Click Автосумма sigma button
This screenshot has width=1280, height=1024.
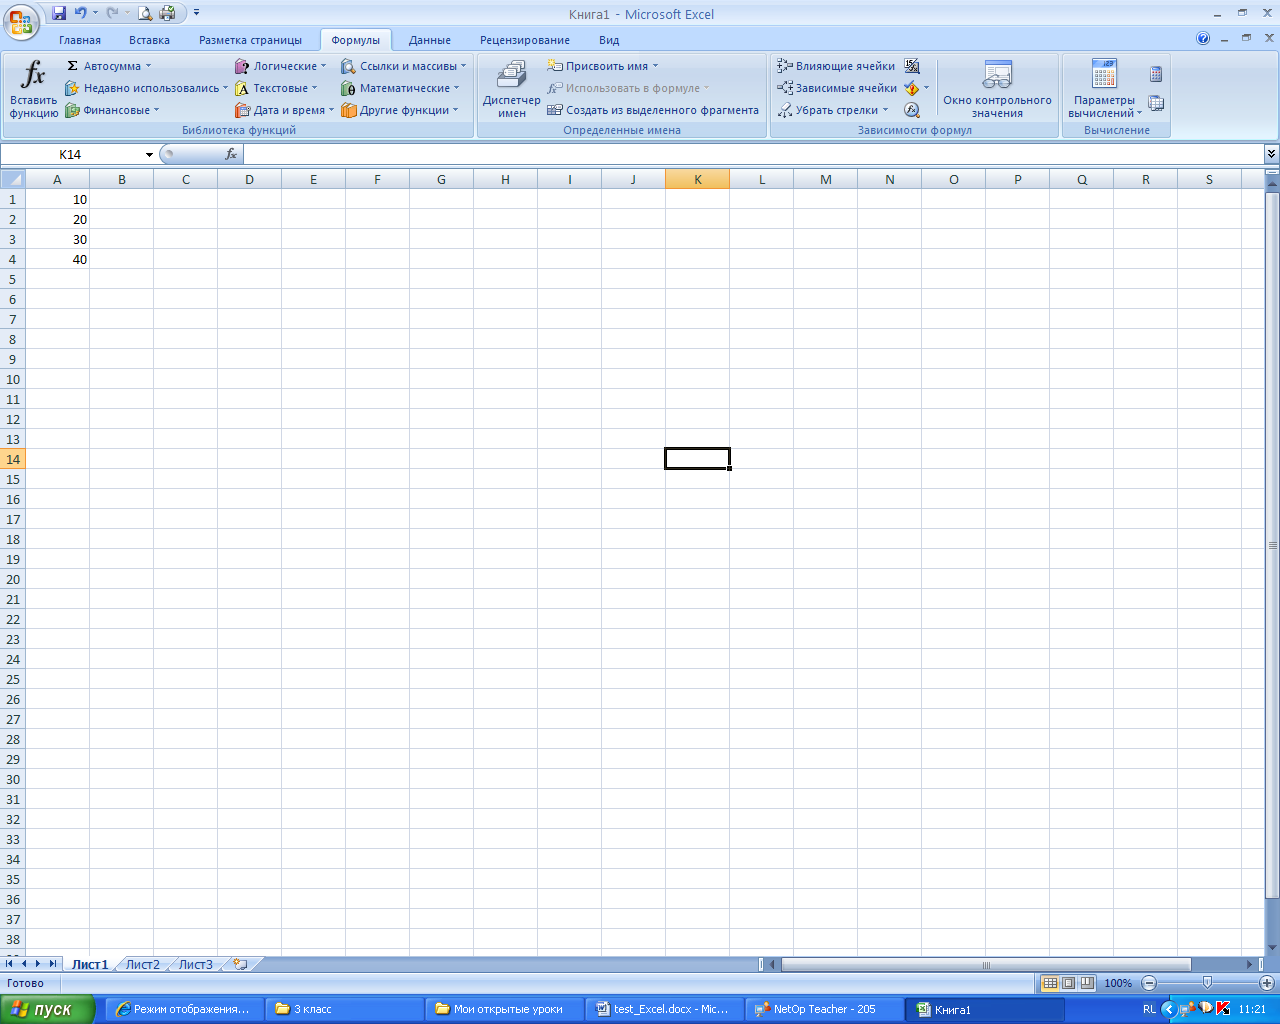(x=108, y=66)
